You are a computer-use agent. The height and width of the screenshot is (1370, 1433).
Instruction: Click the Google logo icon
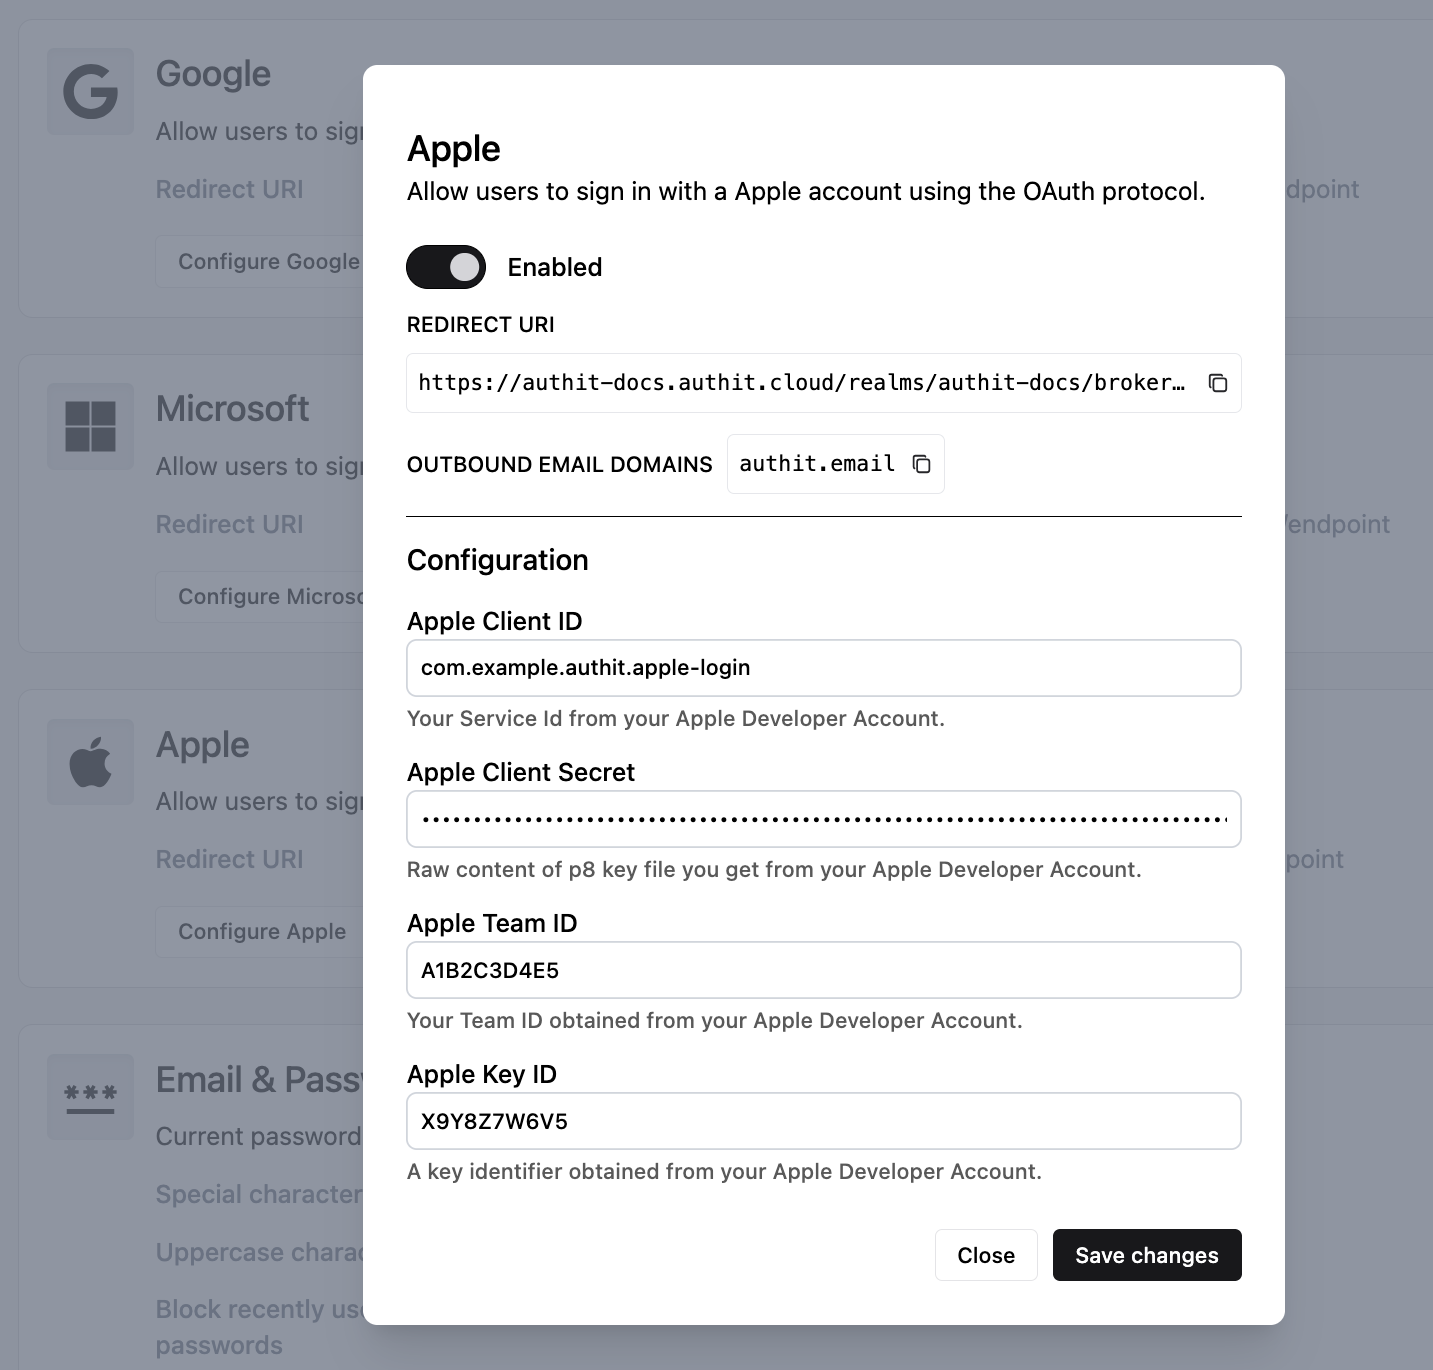(90, 91)
